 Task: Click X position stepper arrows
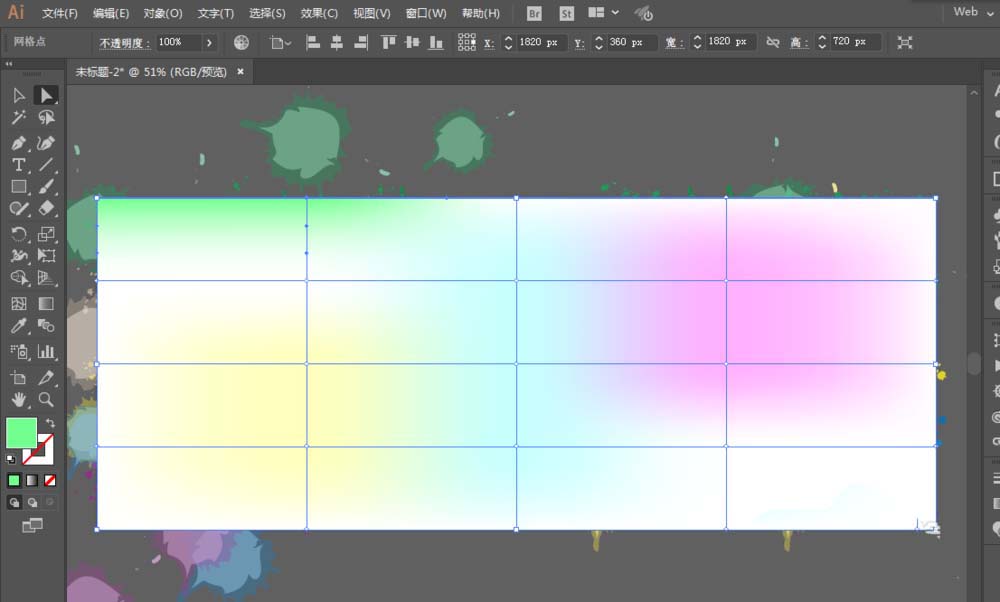pos(508,43)
